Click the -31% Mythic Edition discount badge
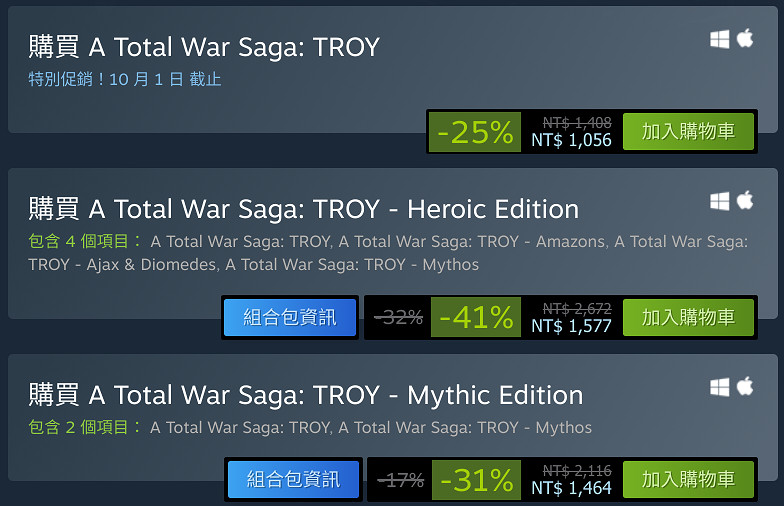This screenshot has height=506, width=784. (476, 479)
